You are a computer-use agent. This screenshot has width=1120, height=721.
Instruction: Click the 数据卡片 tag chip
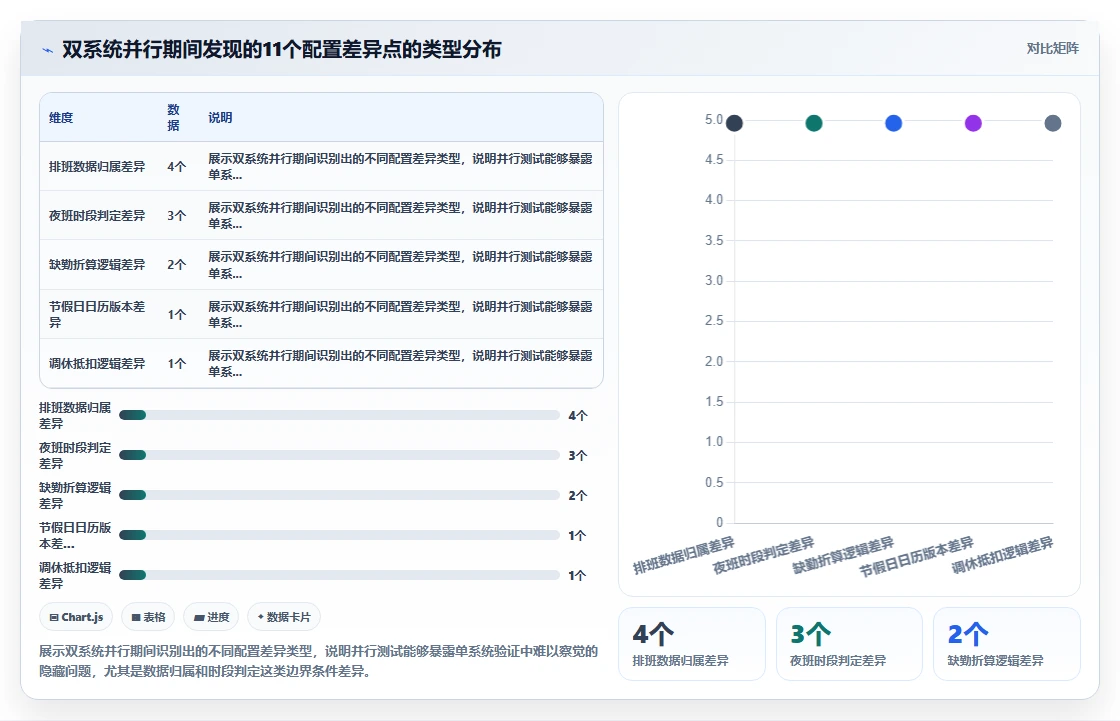(x=284, y=617)
